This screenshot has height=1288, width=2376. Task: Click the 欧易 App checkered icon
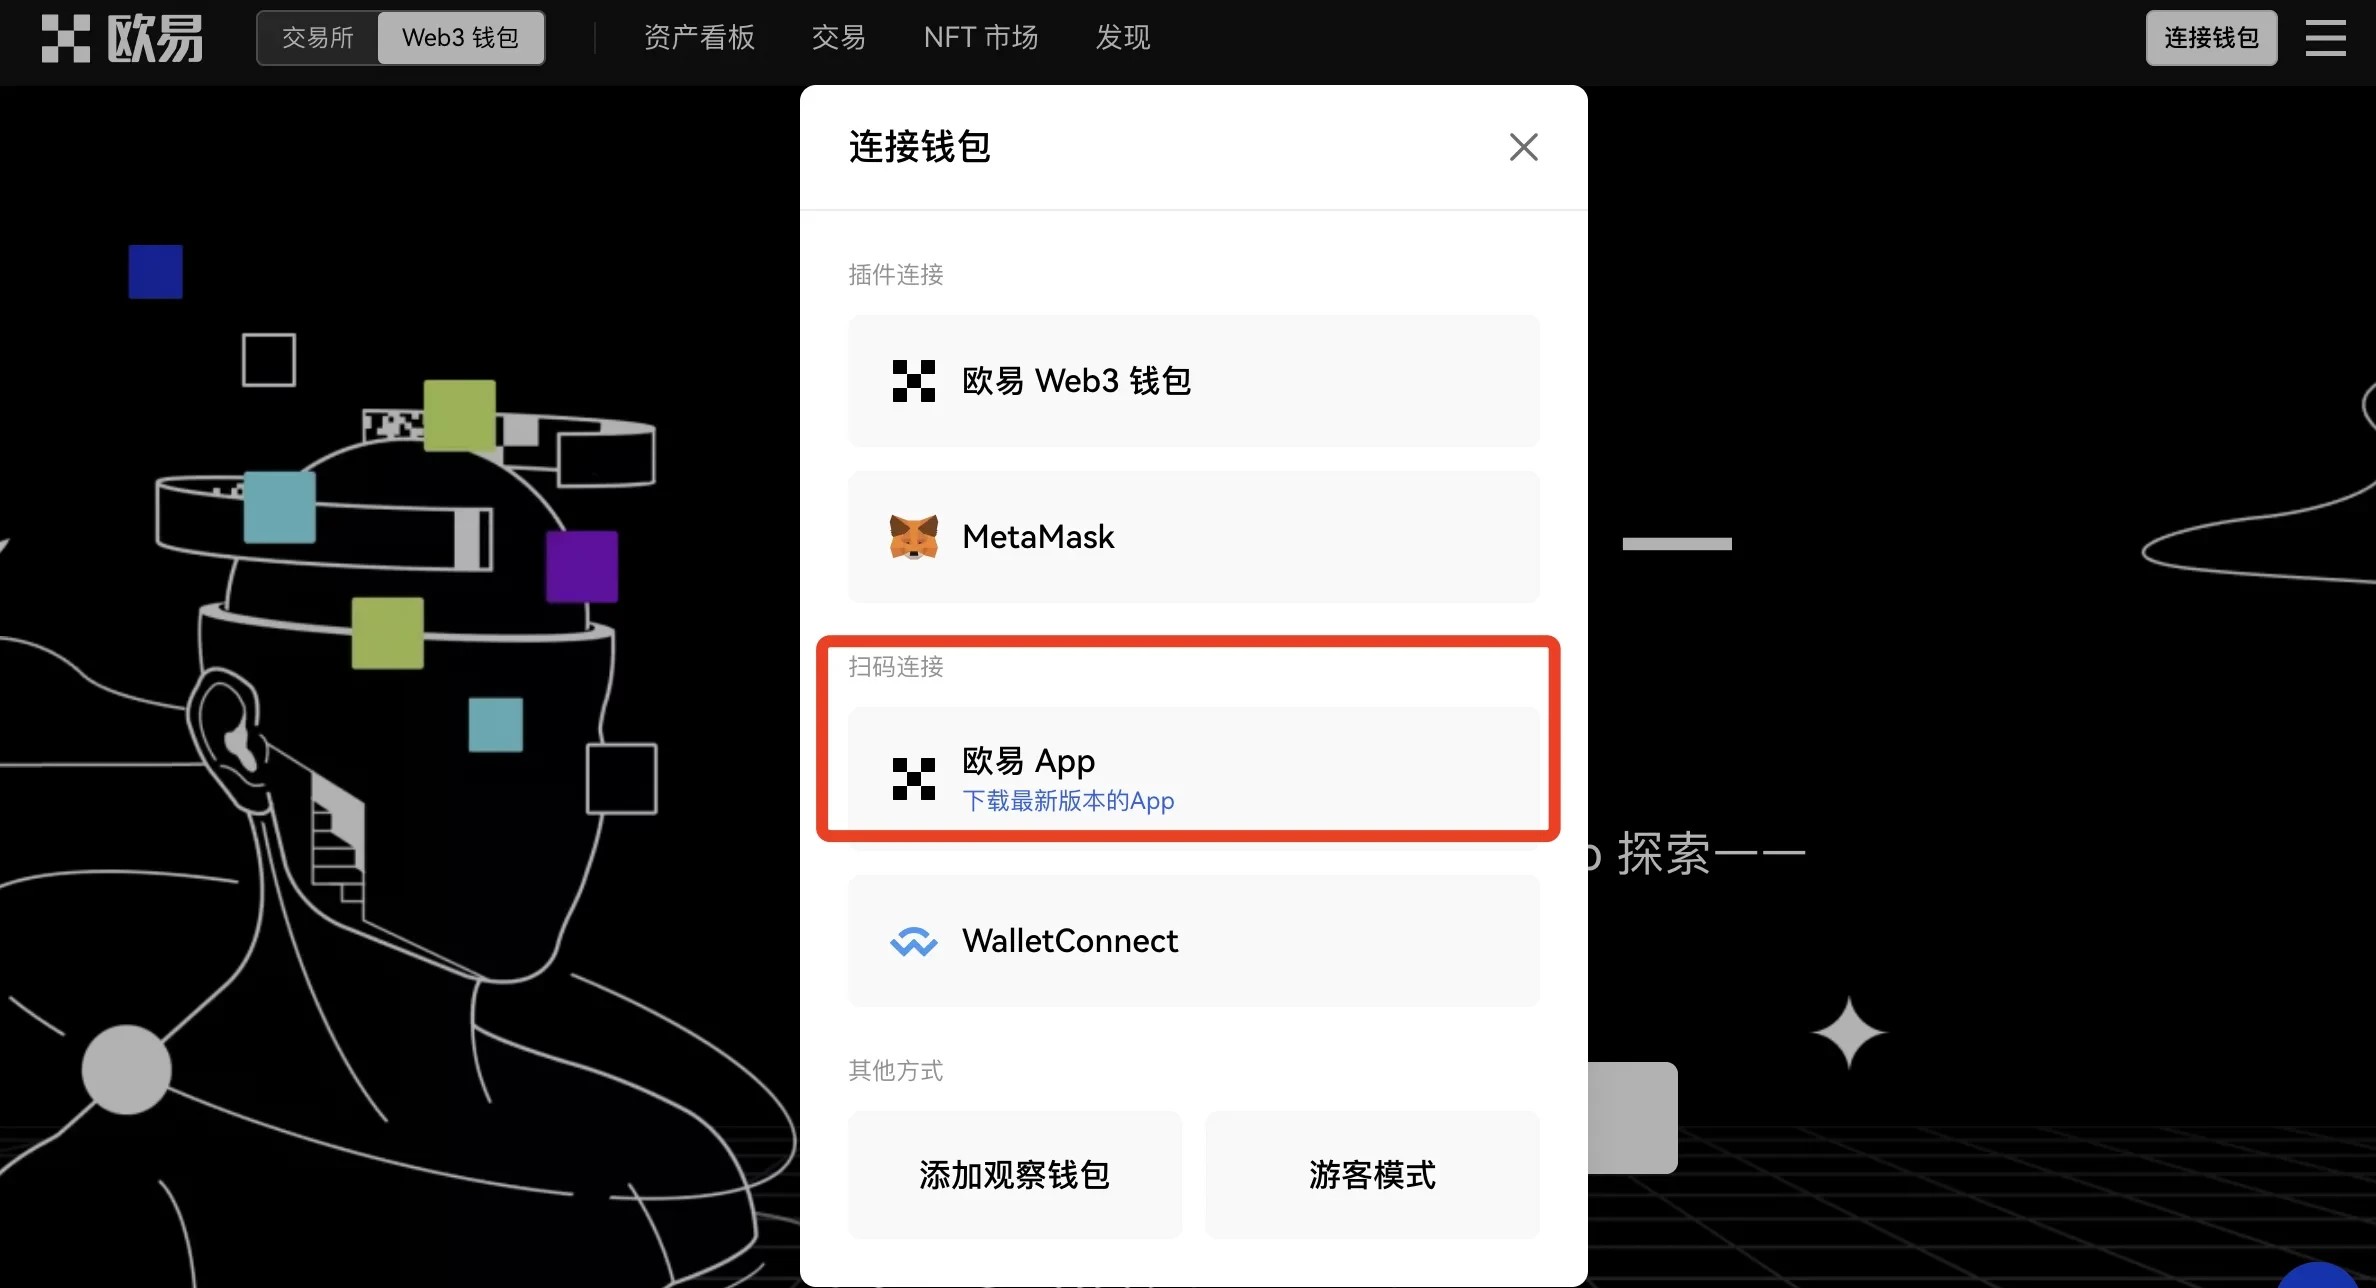(x=912, y=774)
